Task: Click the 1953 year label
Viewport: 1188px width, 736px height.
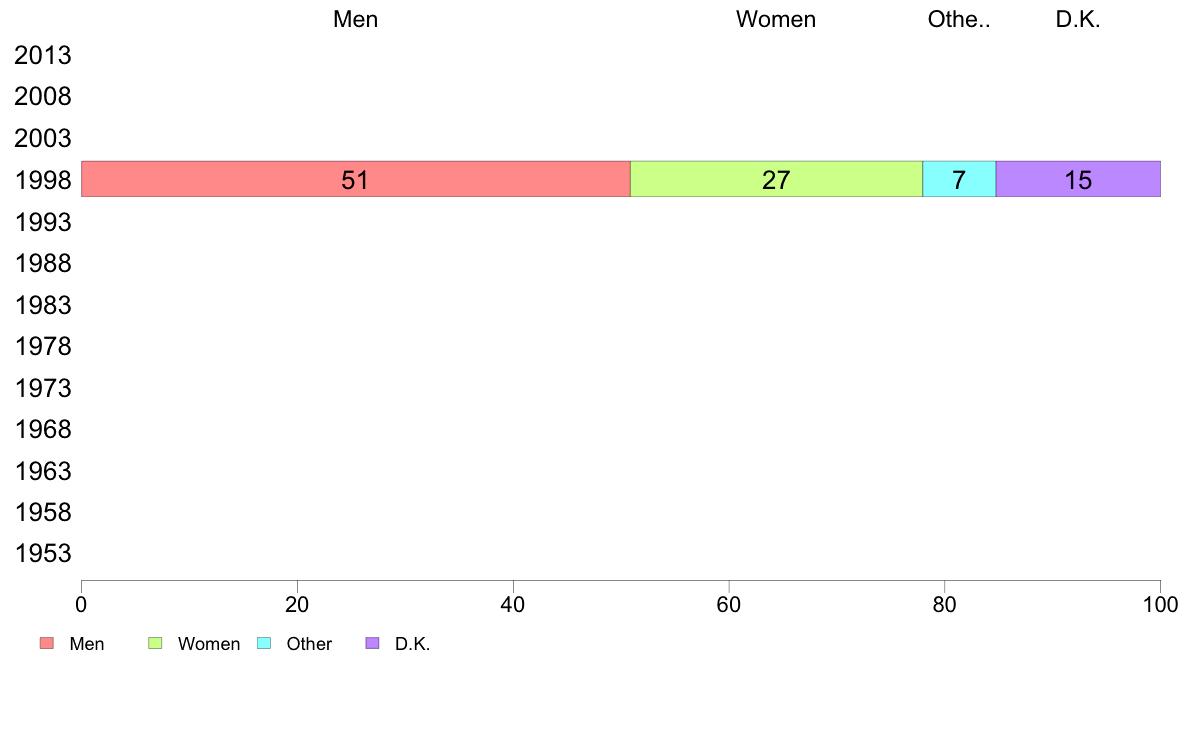Action: point(43,554)
